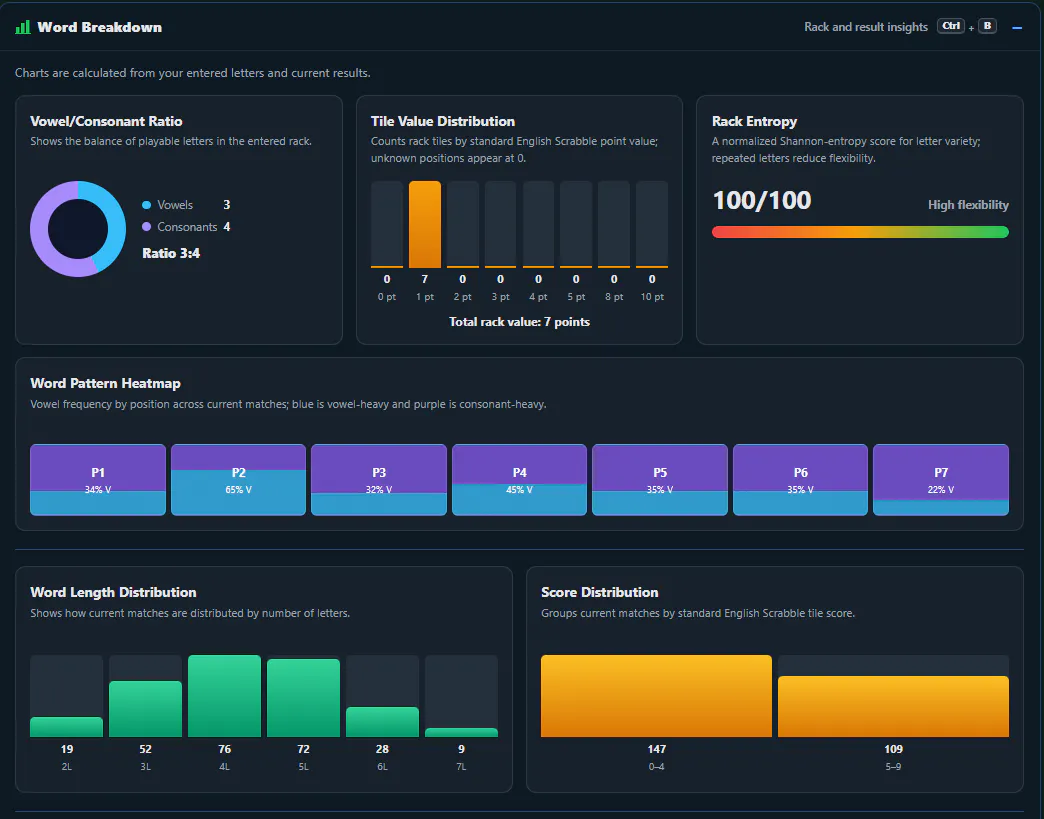Click the 76 count under 4L bar

pyautogui.click(x=224, y=749)
